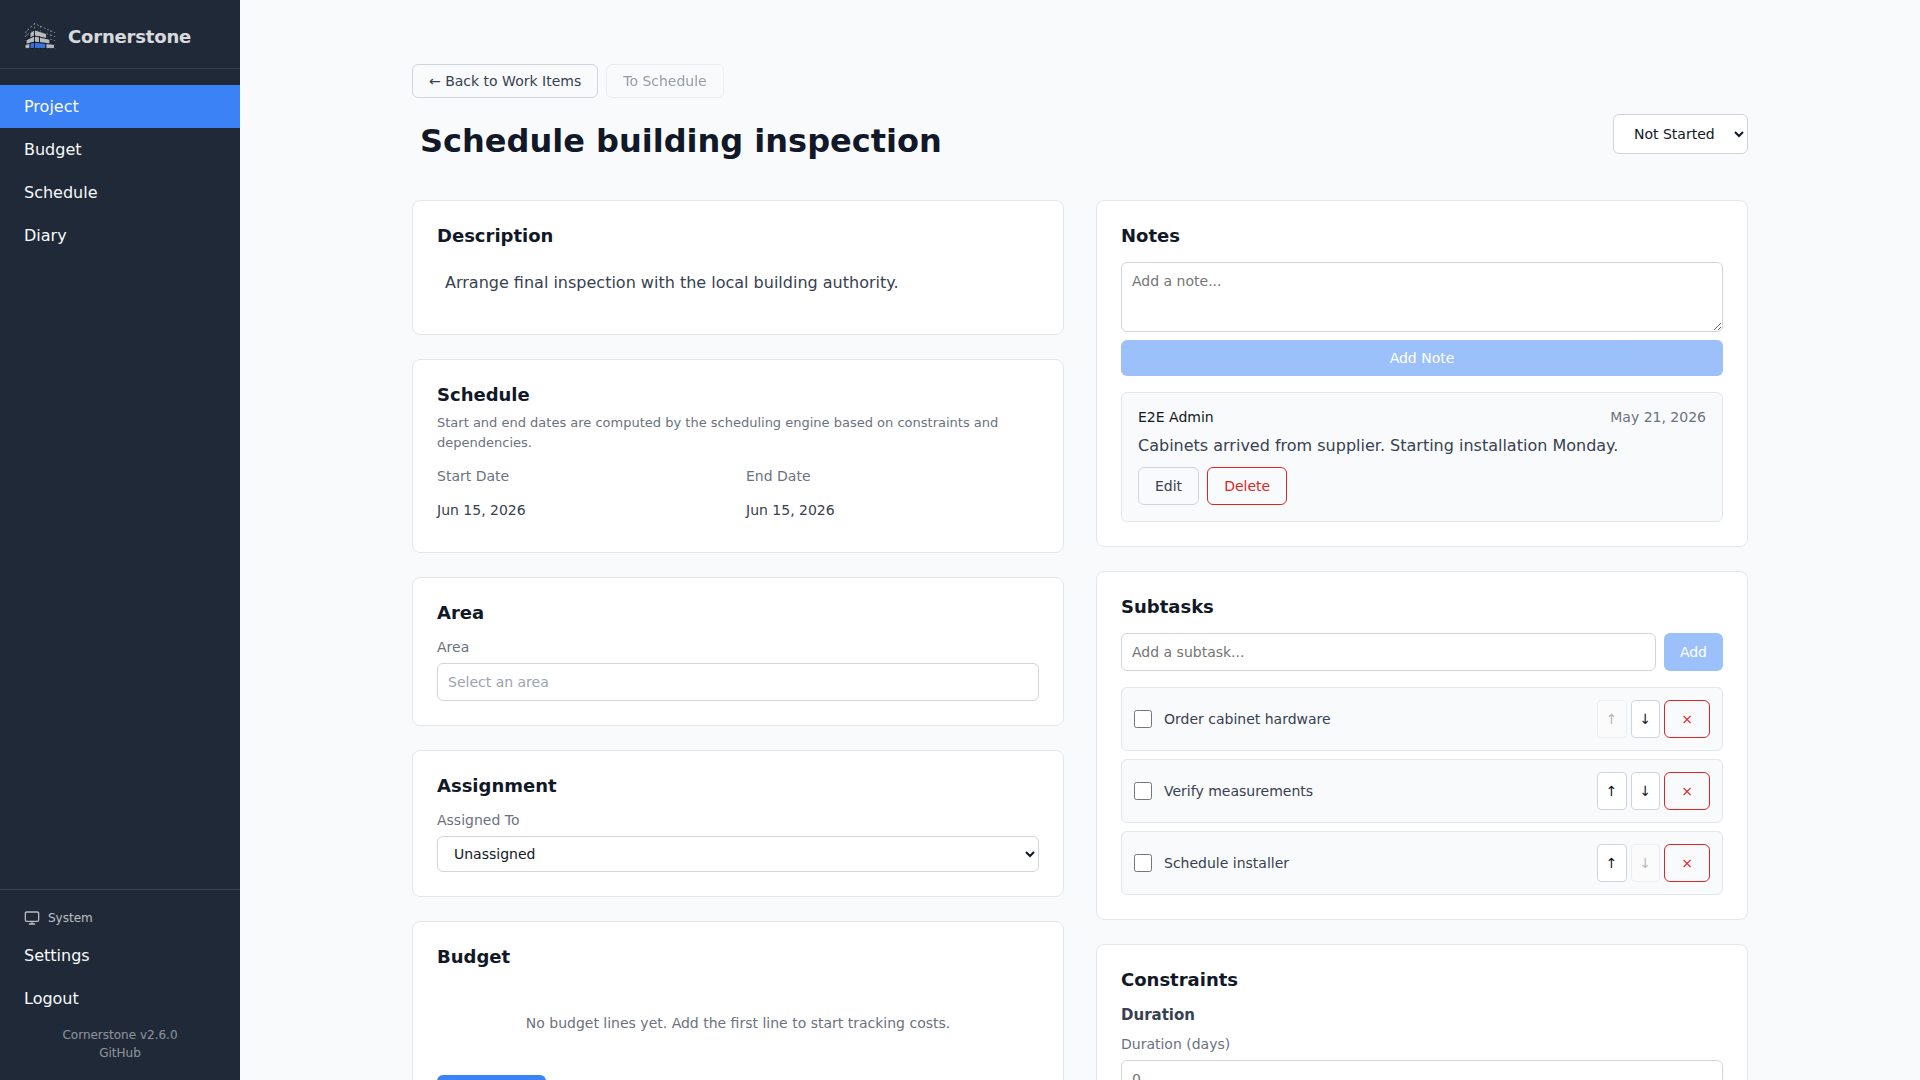
Task: Focus the 'Add a note...' text area
Action: (1422, 297)
